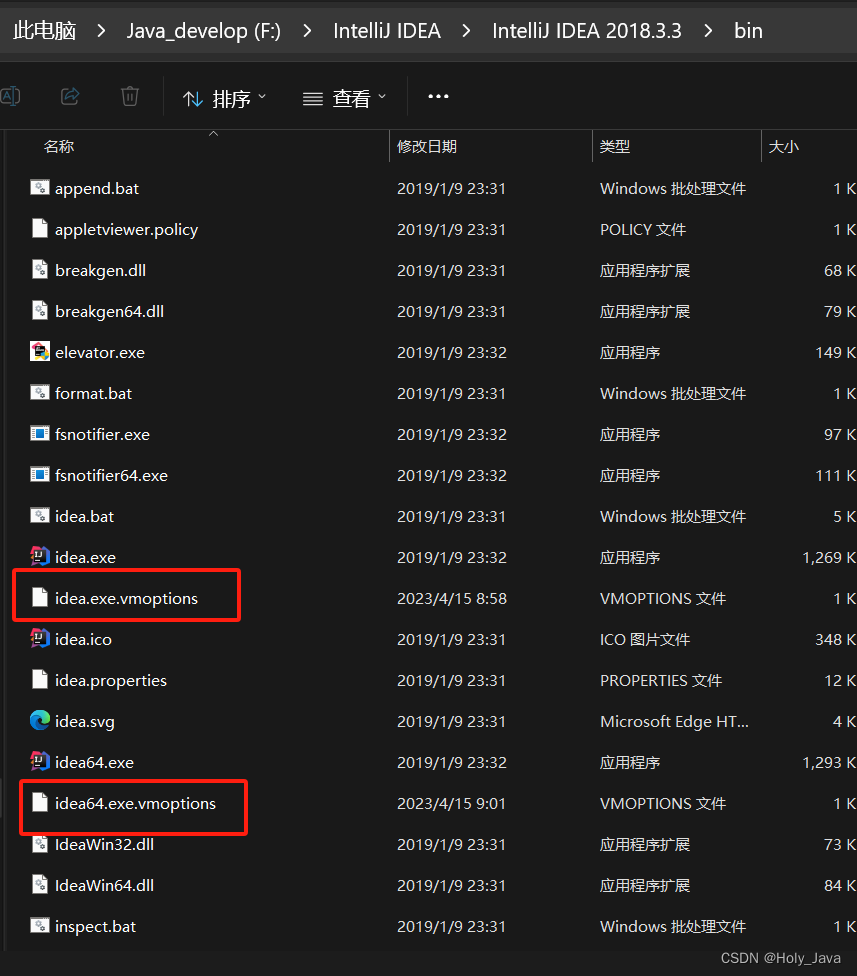This screenshot has width=857, height=976.
Task: Click size 1,269 K of idea.exe
Action: (829, 557)
